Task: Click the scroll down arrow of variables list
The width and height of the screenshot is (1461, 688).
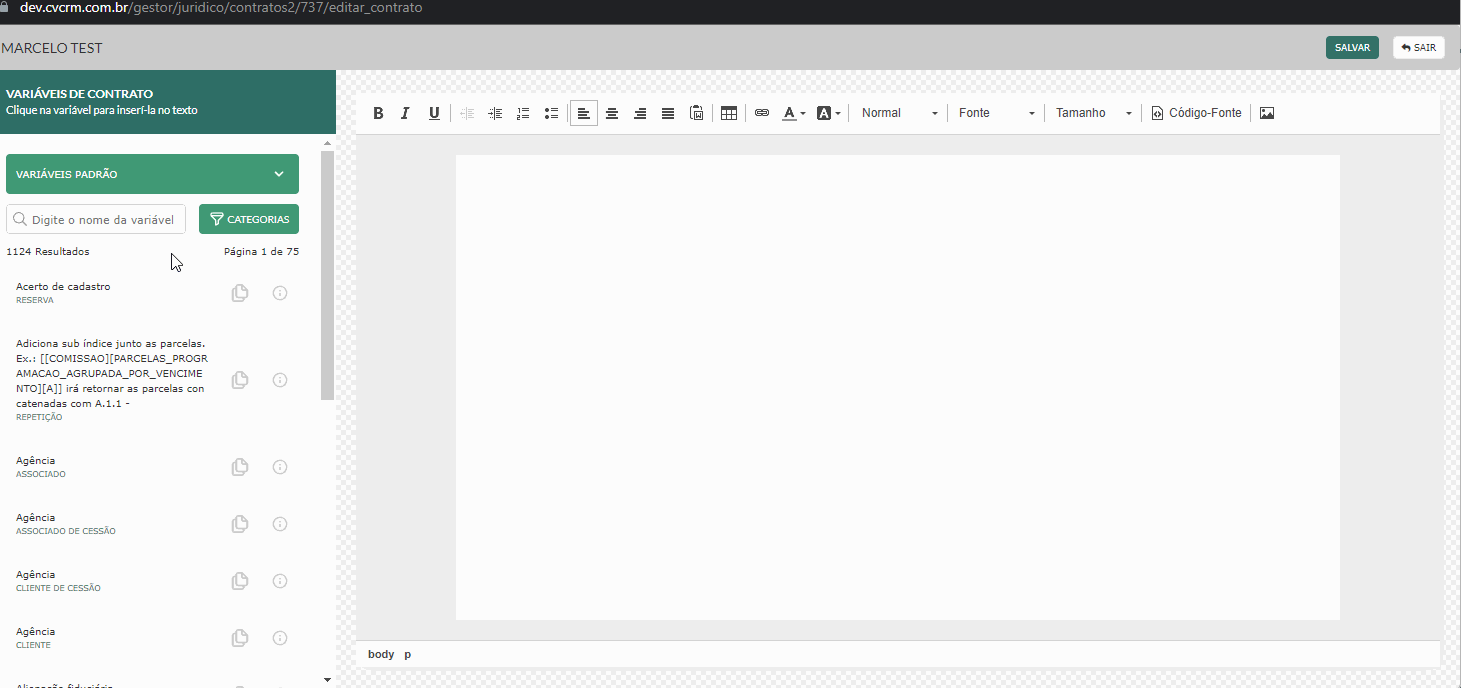Action: [327, 679]
